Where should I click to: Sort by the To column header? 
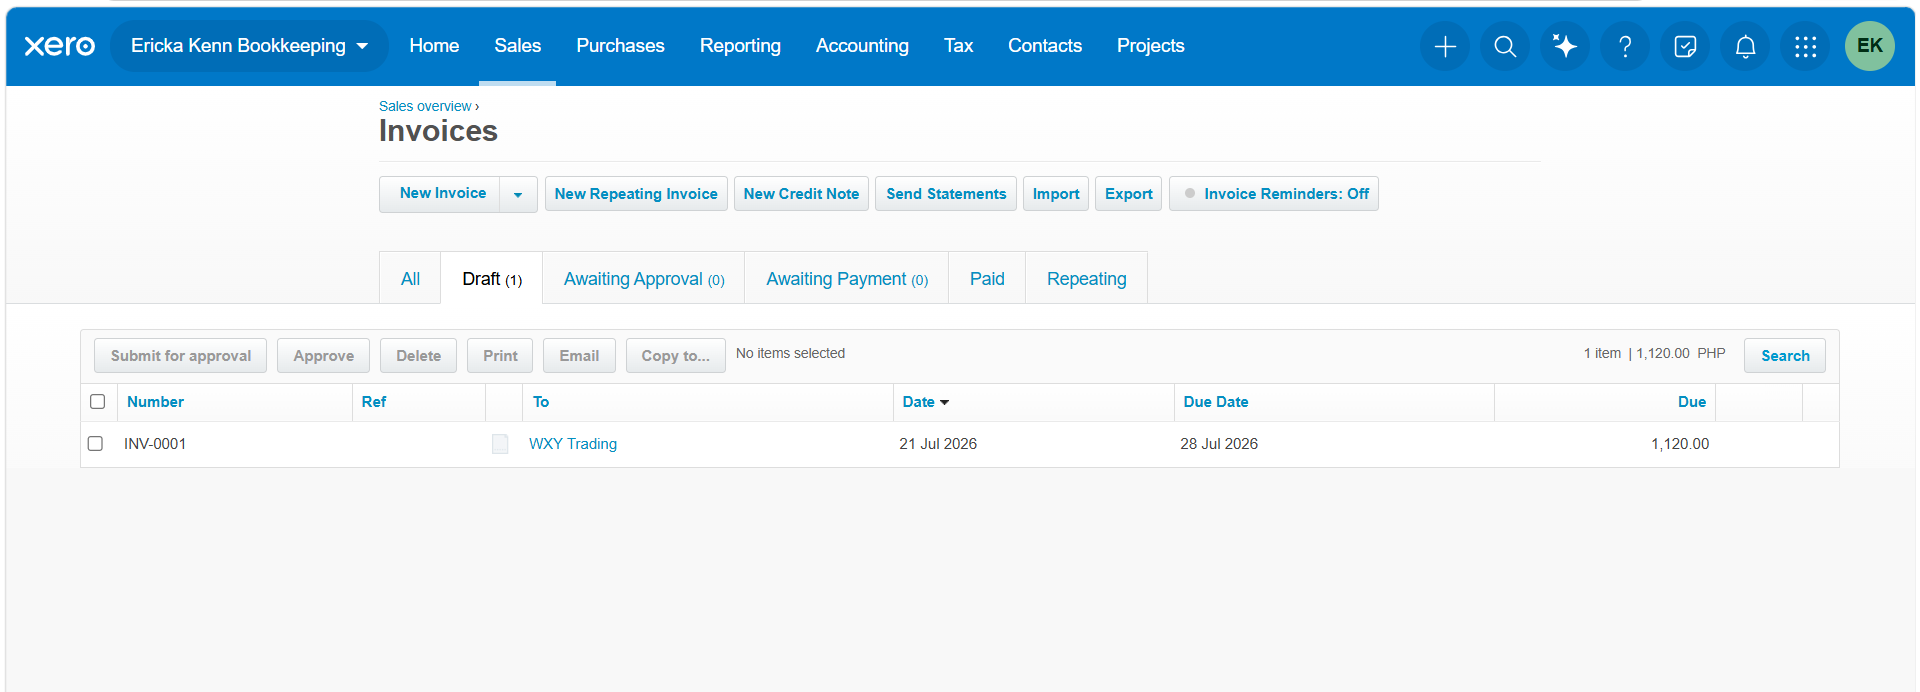(x=541, y=402)
